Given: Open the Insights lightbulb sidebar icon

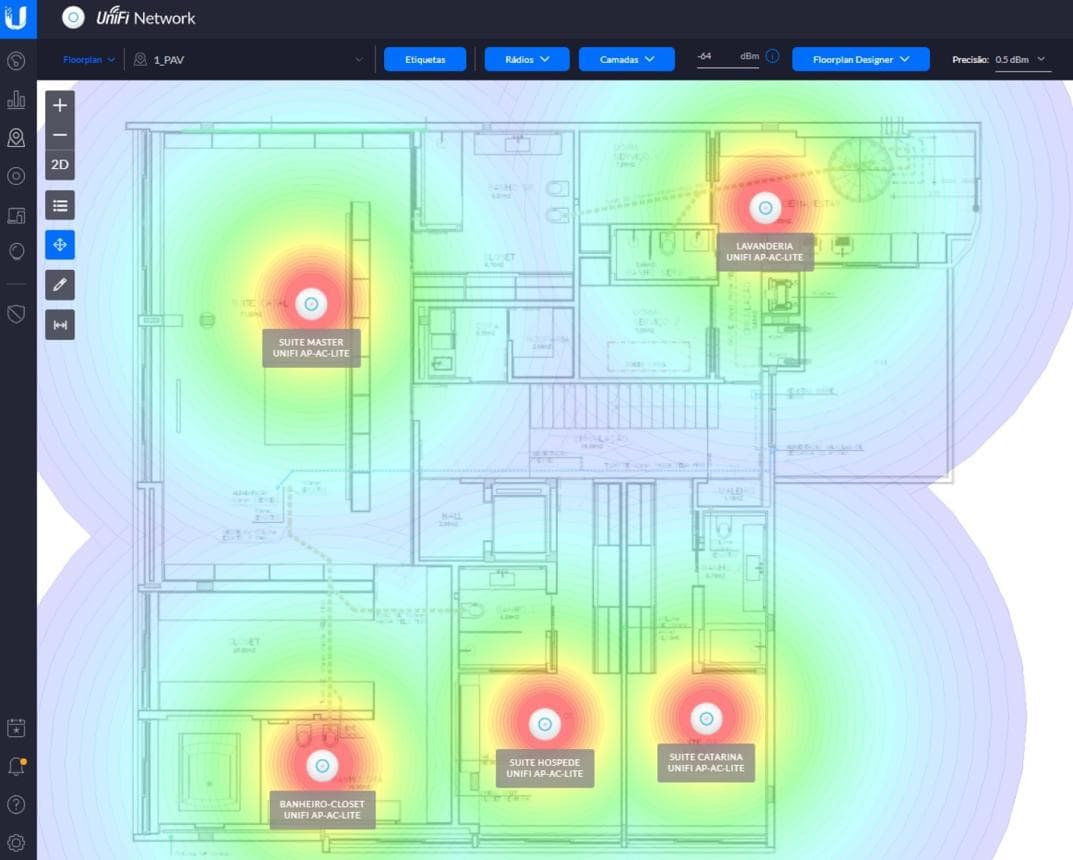Looking at the screenshot, I should [x=16, y=251].
